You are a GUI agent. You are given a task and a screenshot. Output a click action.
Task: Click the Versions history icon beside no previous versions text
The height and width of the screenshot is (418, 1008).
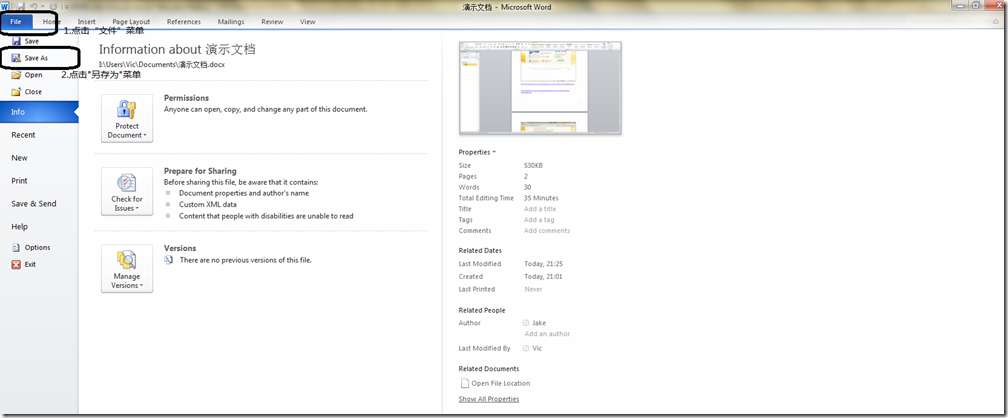[x=168, y=260]
